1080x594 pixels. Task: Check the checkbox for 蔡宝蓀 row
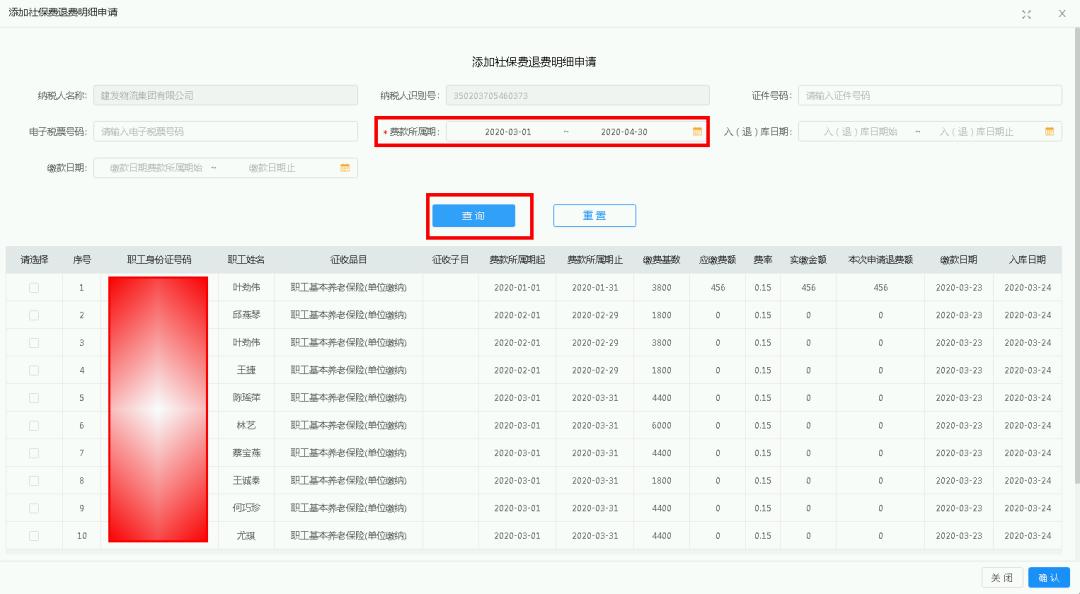click(34, 452)
